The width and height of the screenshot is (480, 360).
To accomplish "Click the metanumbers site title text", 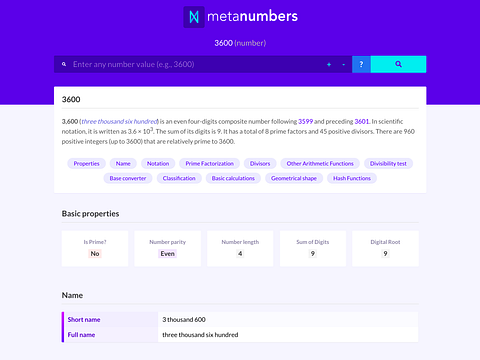I will click(252, 16).
